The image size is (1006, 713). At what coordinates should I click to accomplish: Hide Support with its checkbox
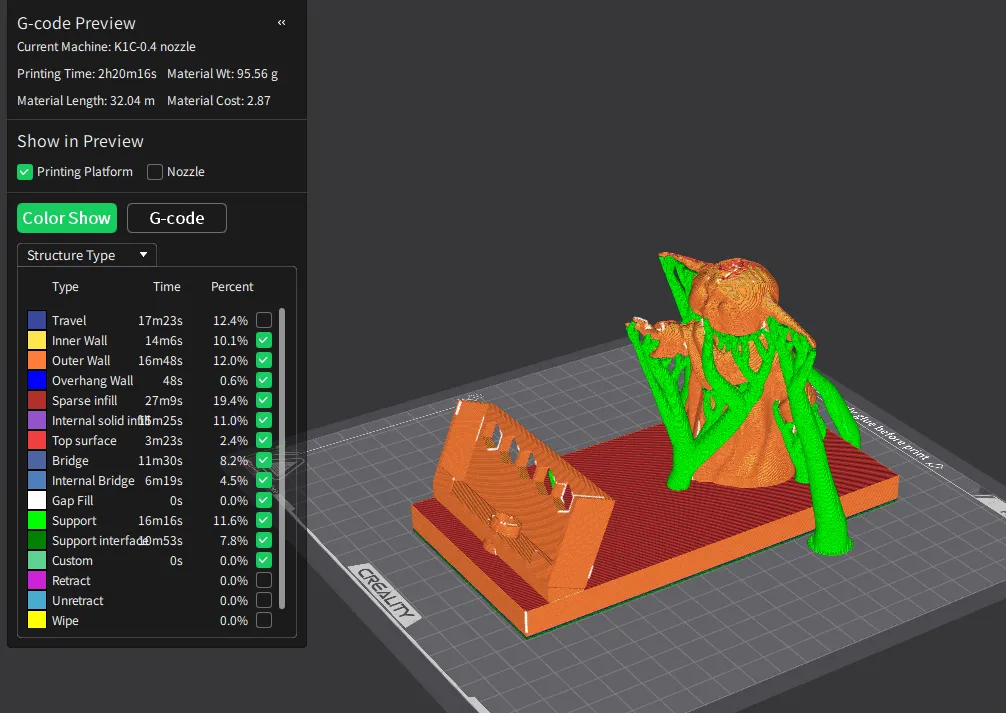[x=264, y=520]
